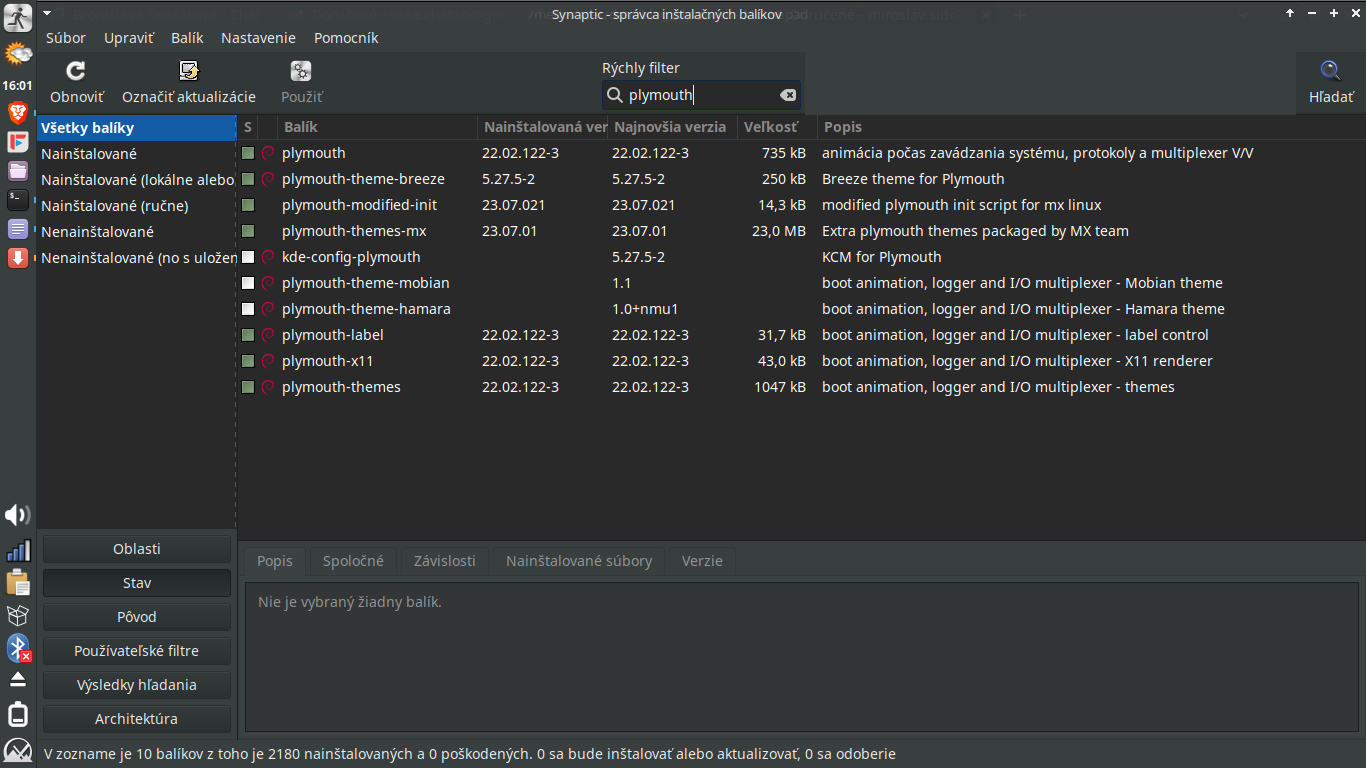Viewport: 1366px width, 768px height.
Task: Mark the plymouth-theme-mobian status checkbox
Action: pyautogui.click(x=248, y=283)
